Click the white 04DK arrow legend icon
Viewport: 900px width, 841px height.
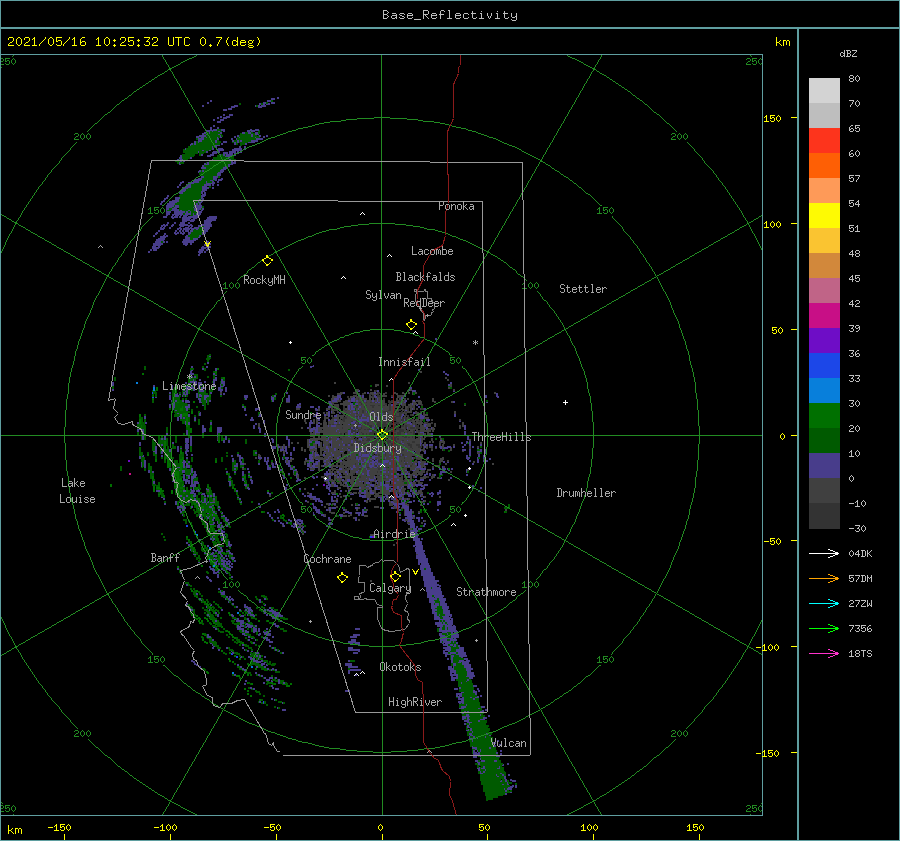click(824, 553)
